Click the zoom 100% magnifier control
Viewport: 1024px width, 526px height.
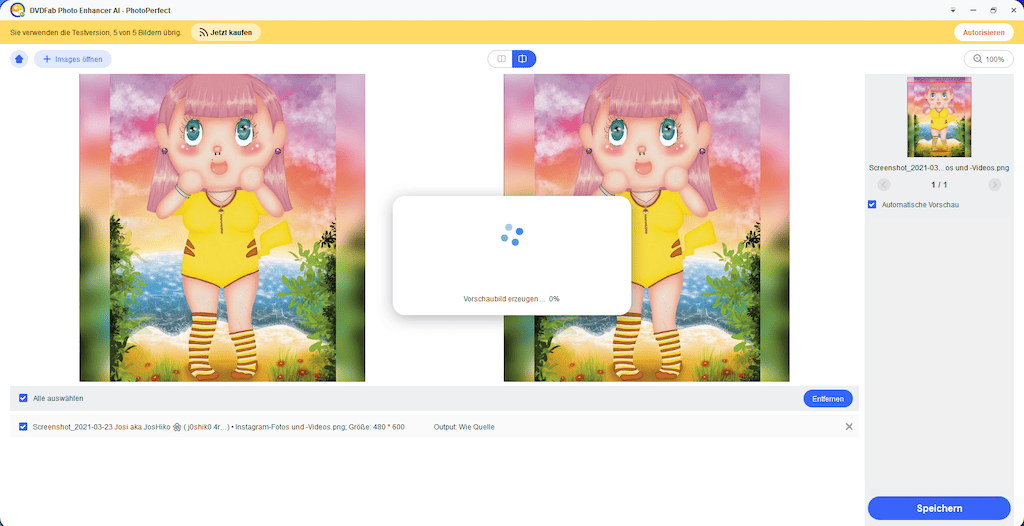988,59
